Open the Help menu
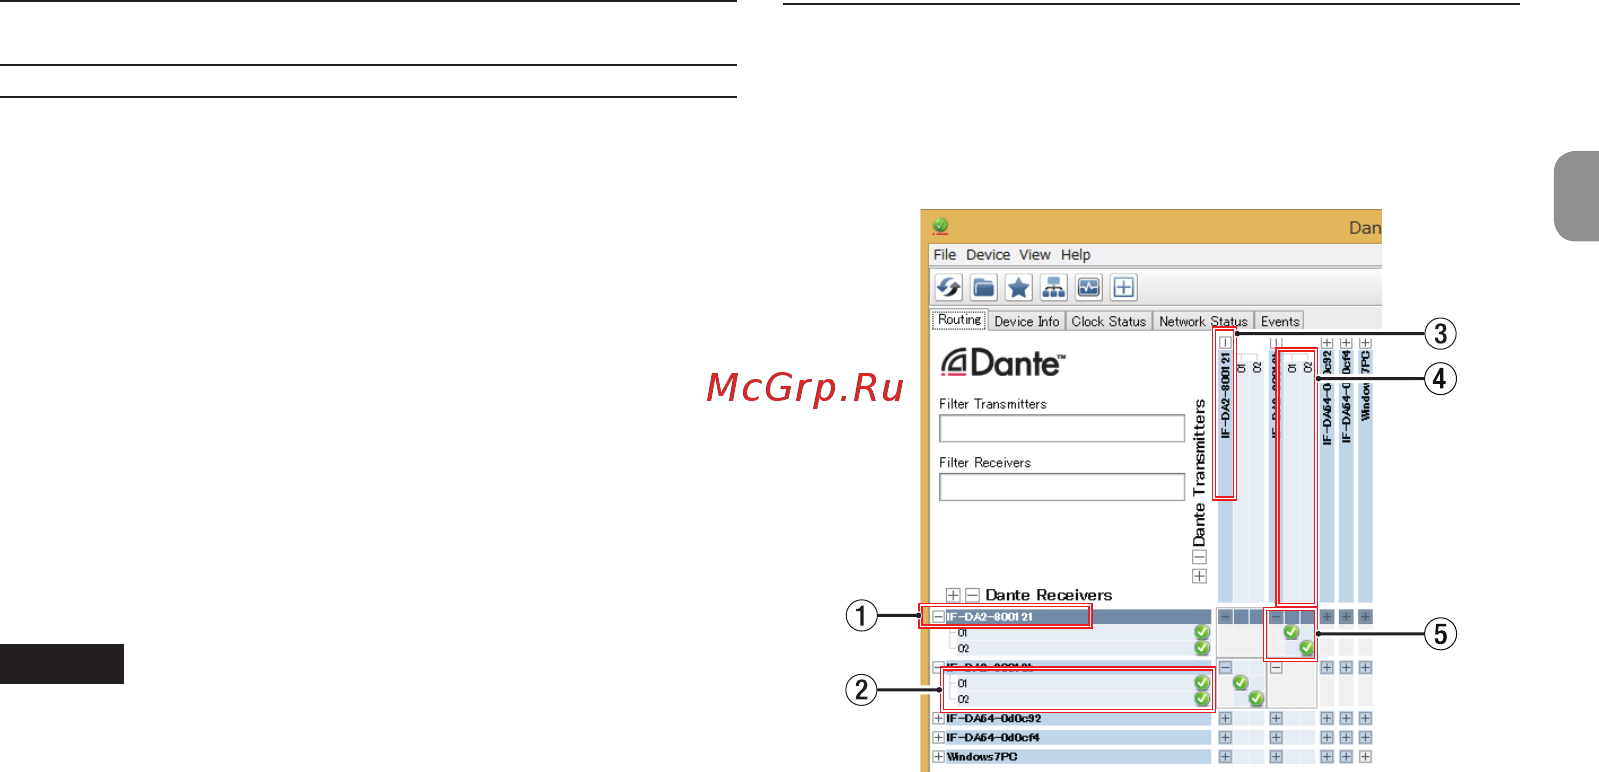The width and height of the screenshot is (1599, 772). (x=1076, y=255)
